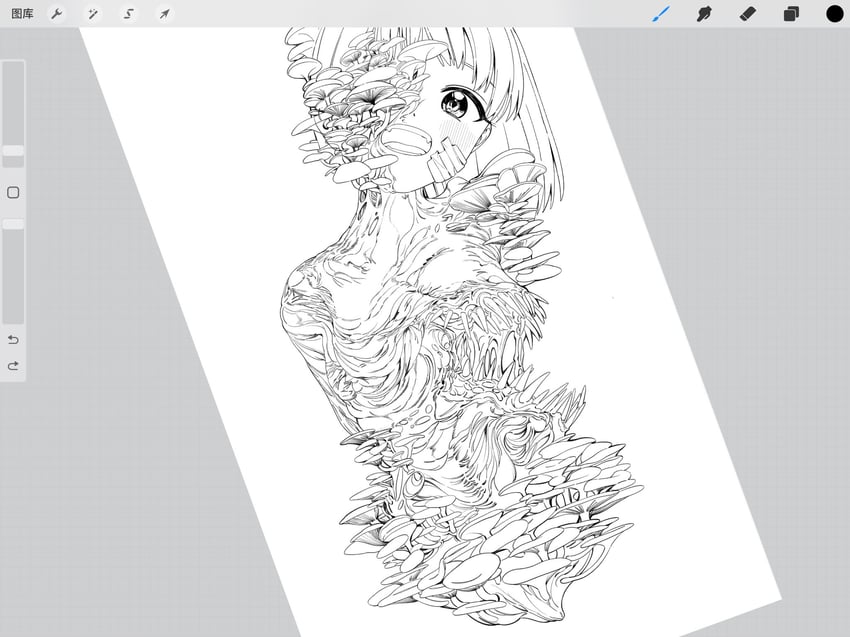Viewport: 850px width, 637px height.
Task: Open the black color picker circle
Action: 835,14
